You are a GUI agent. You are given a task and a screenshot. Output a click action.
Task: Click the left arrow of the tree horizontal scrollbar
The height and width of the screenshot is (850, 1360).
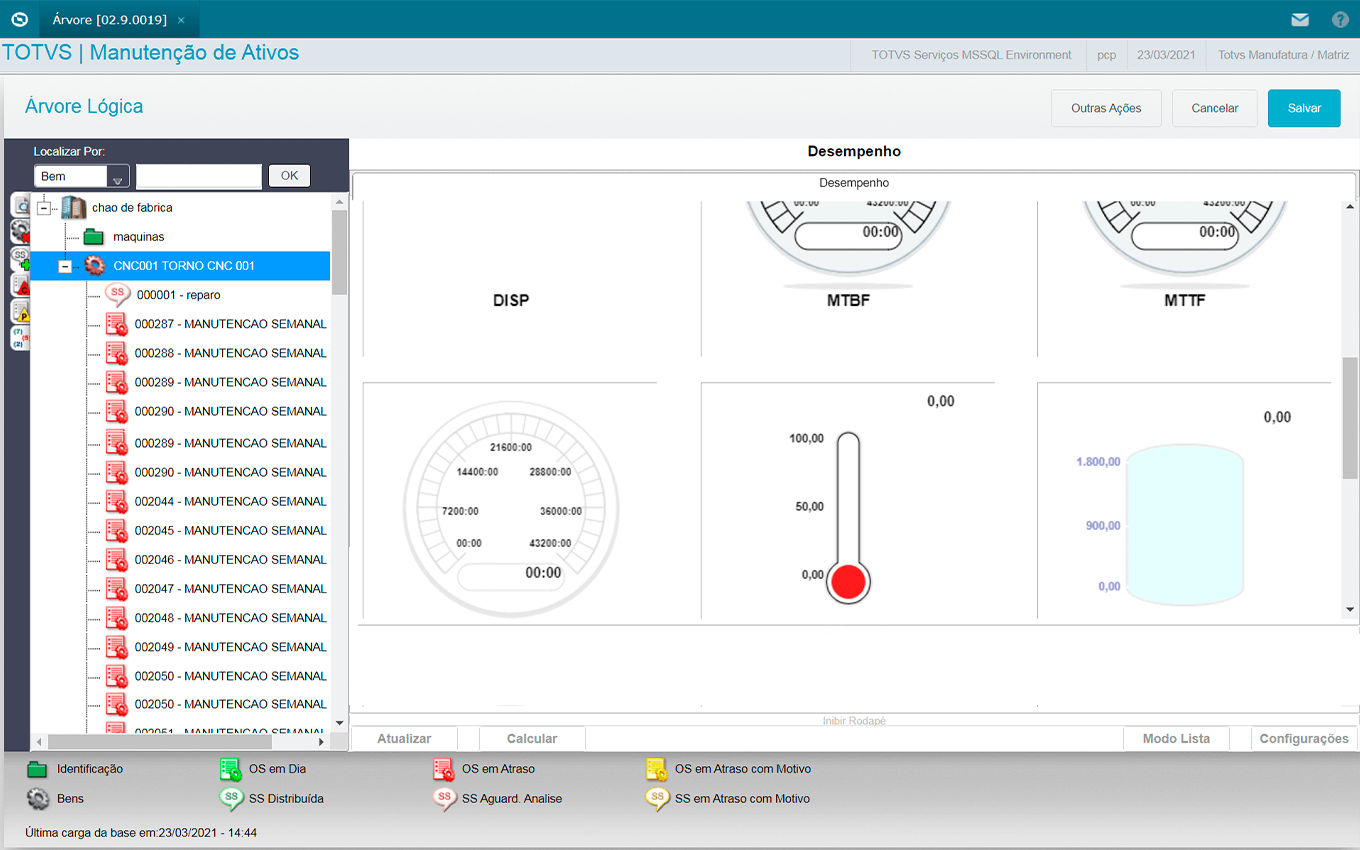[x=39, y=742]
